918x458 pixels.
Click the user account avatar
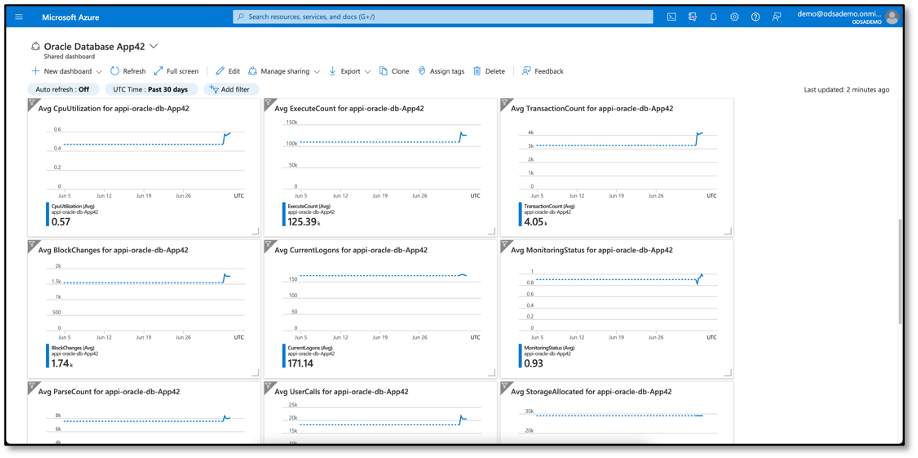(x=892, y=17)
